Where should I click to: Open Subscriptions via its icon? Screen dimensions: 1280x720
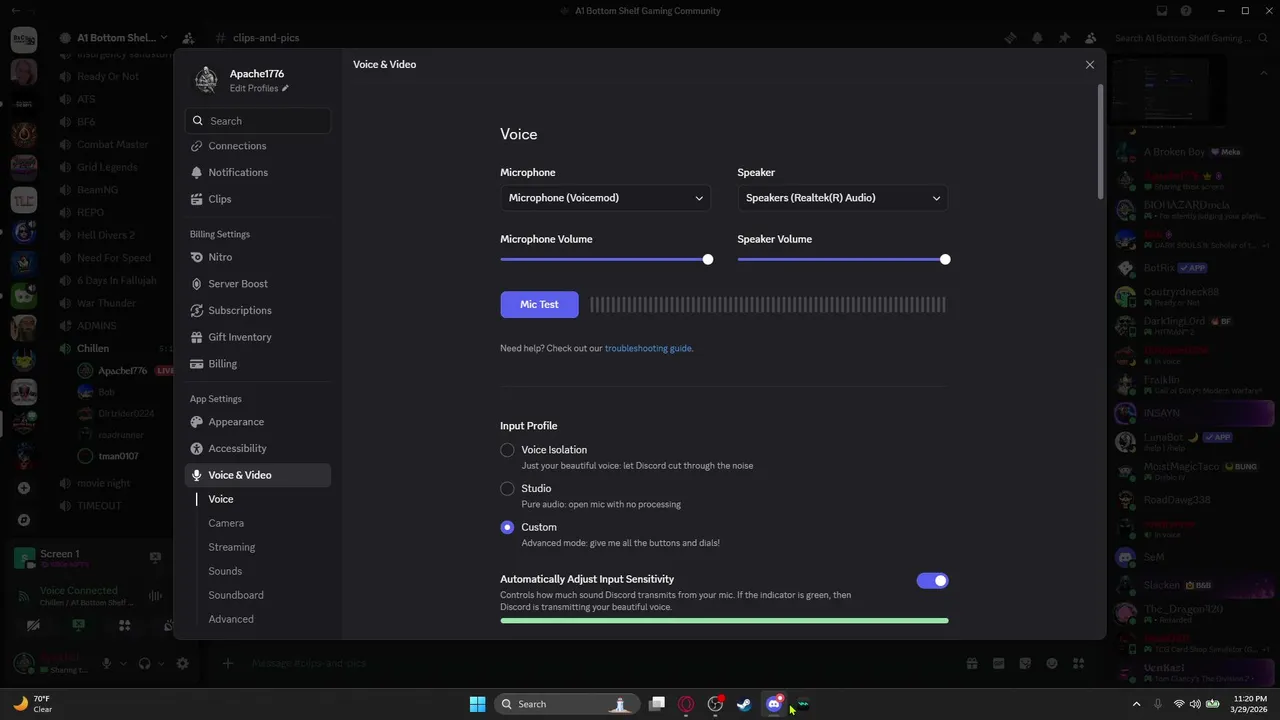coord(197,310)
